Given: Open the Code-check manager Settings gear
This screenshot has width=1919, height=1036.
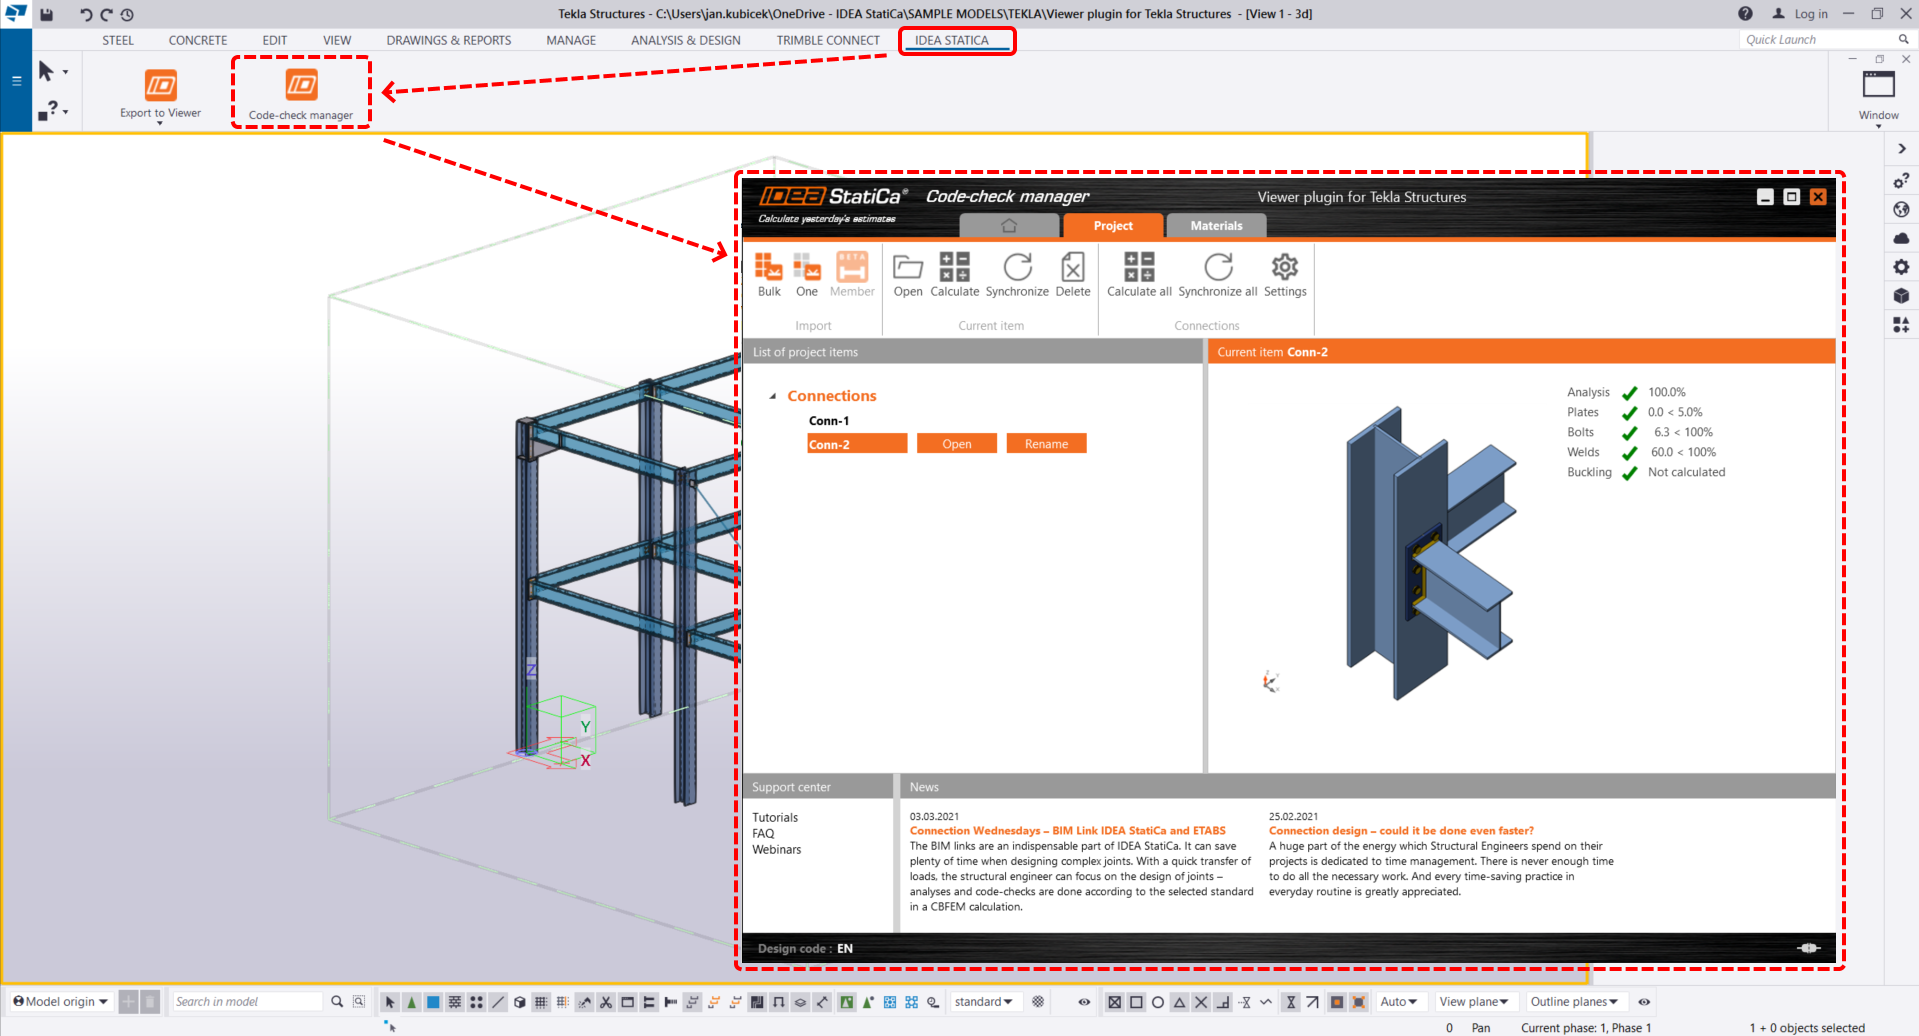Looking at the screenshot, I should click(x=1285, y=268).
